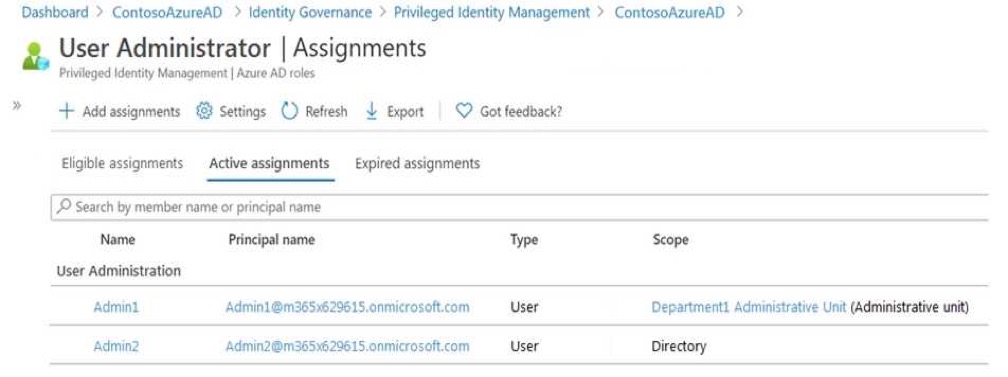Open the Admin1 name link
1008x377 pixels.
pyautogui.click(x=116, y=307)
